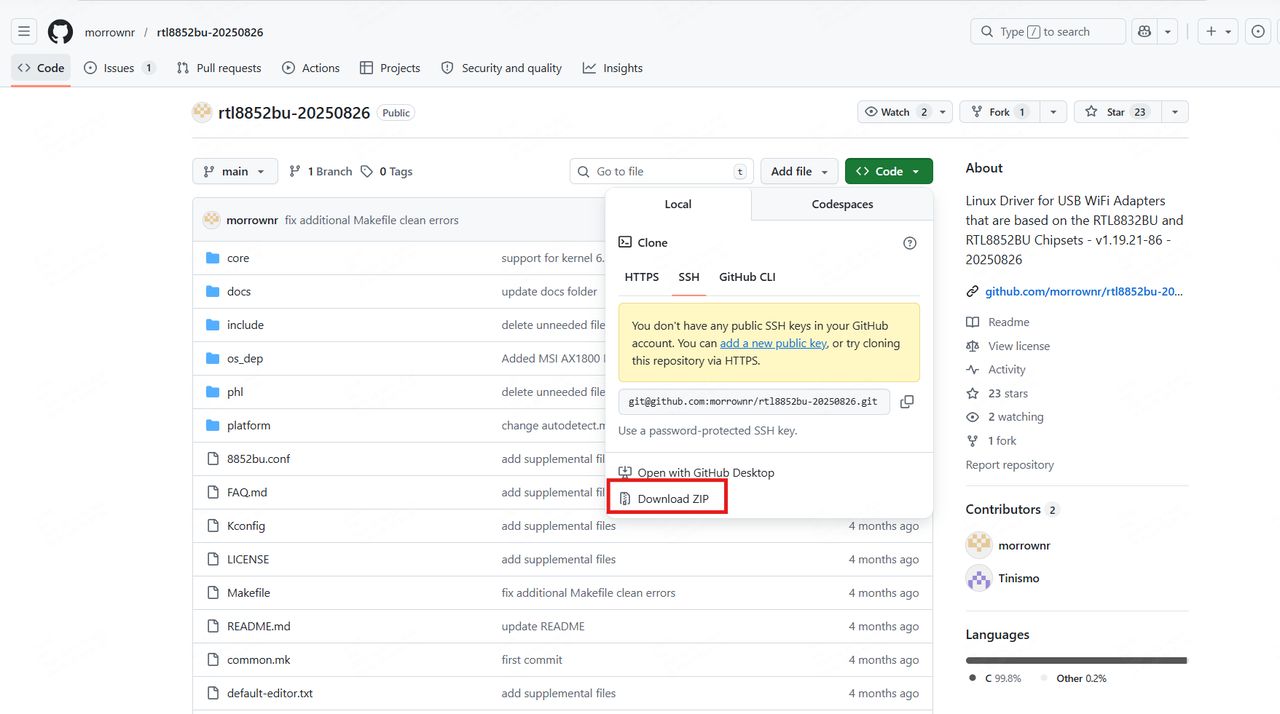The width and height of the screenshot is (1280, 714).
Task: Expand the Add file dropdown
Action: (x=799, y=172)
